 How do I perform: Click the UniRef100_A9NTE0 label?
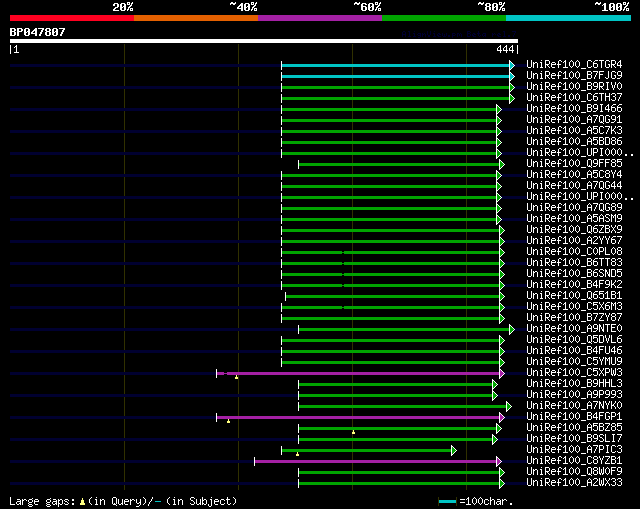tap(574, 329)
